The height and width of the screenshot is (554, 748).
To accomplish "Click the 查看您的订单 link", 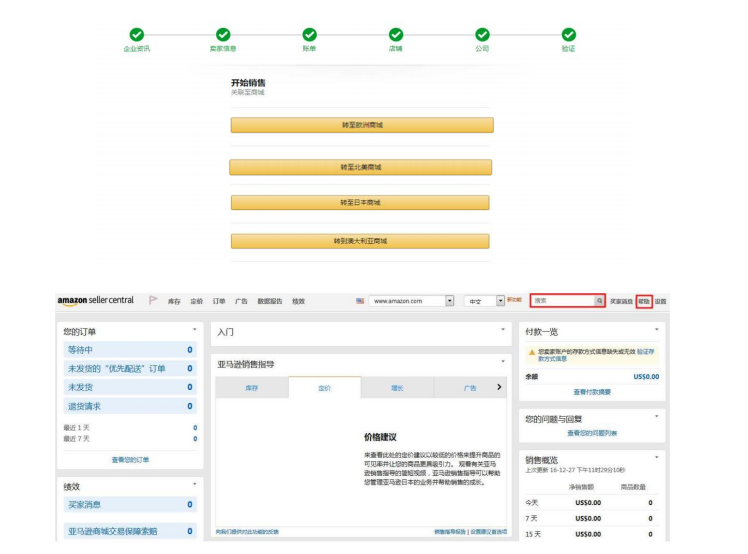I will coord(130,460).
